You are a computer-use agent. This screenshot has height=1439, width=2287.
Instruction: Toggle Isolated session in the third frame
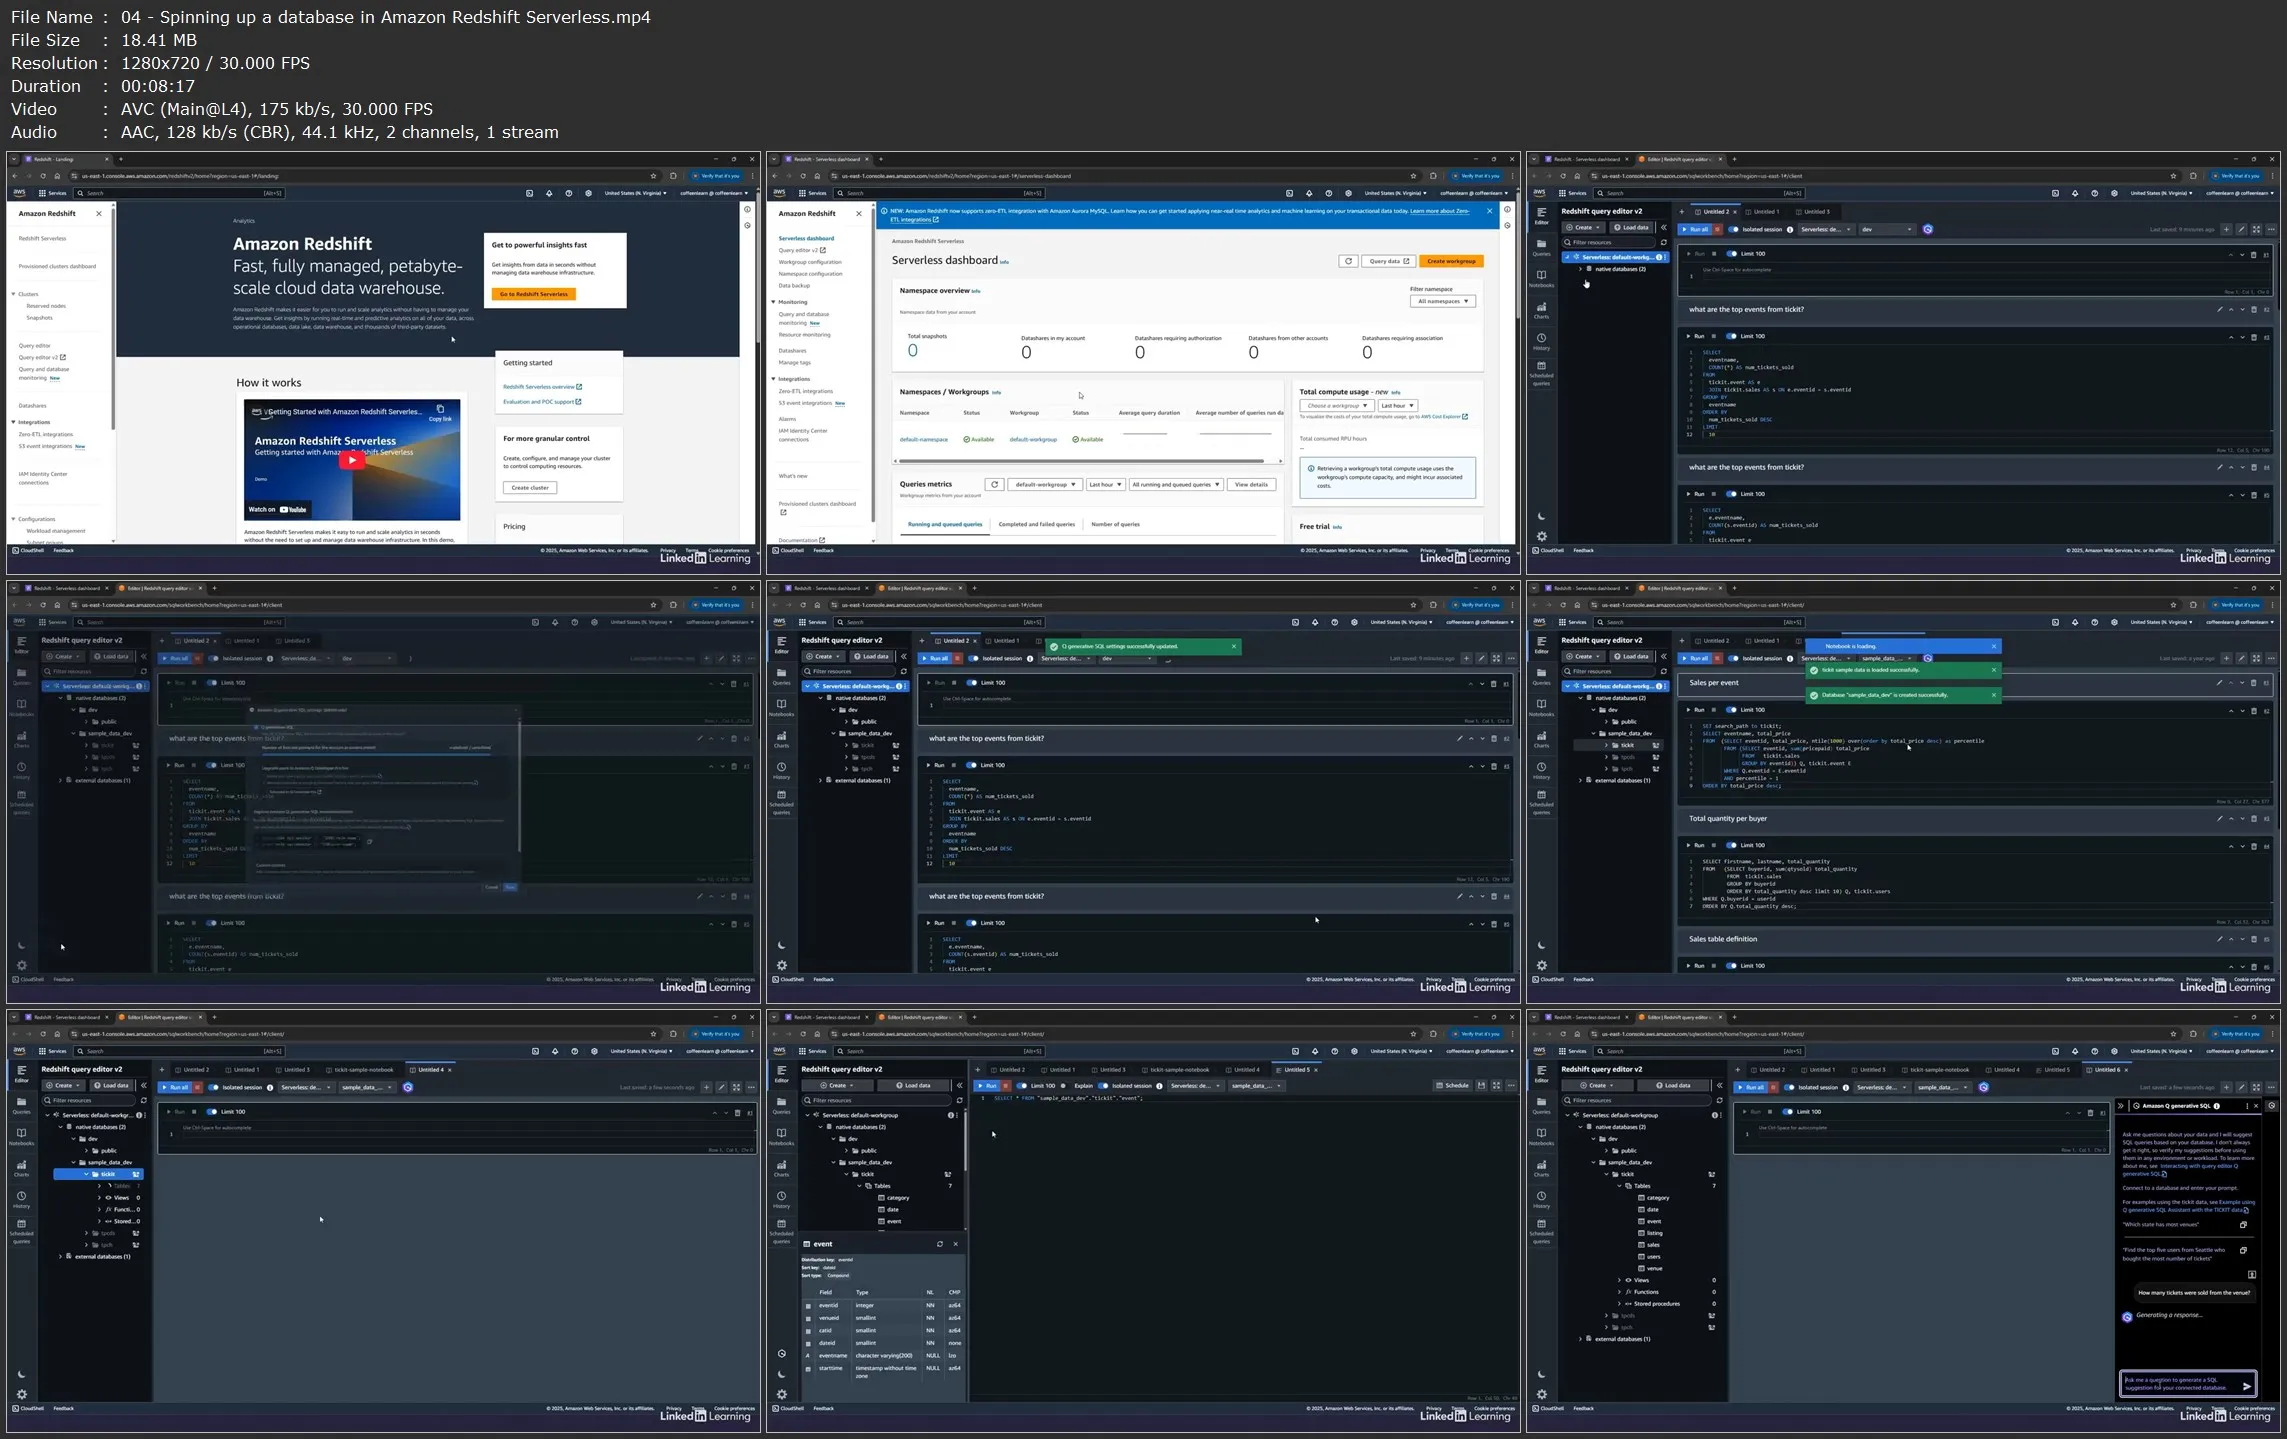pyautogui.click(x=1734, y=229)
